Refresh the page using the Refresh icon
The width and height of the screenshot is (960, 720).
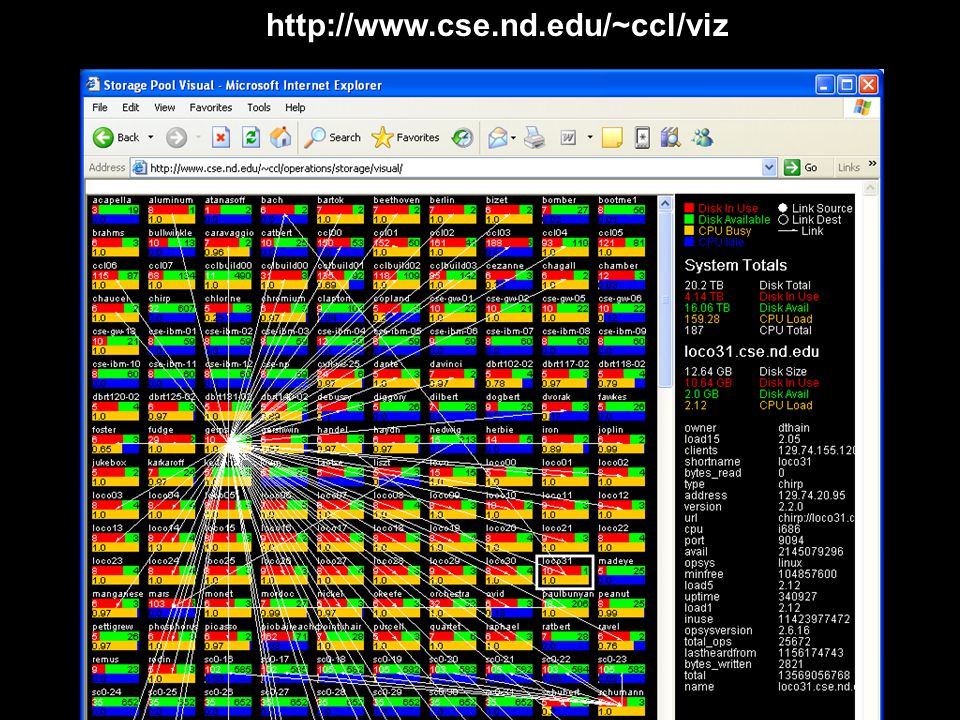click(x=250, y=137)
